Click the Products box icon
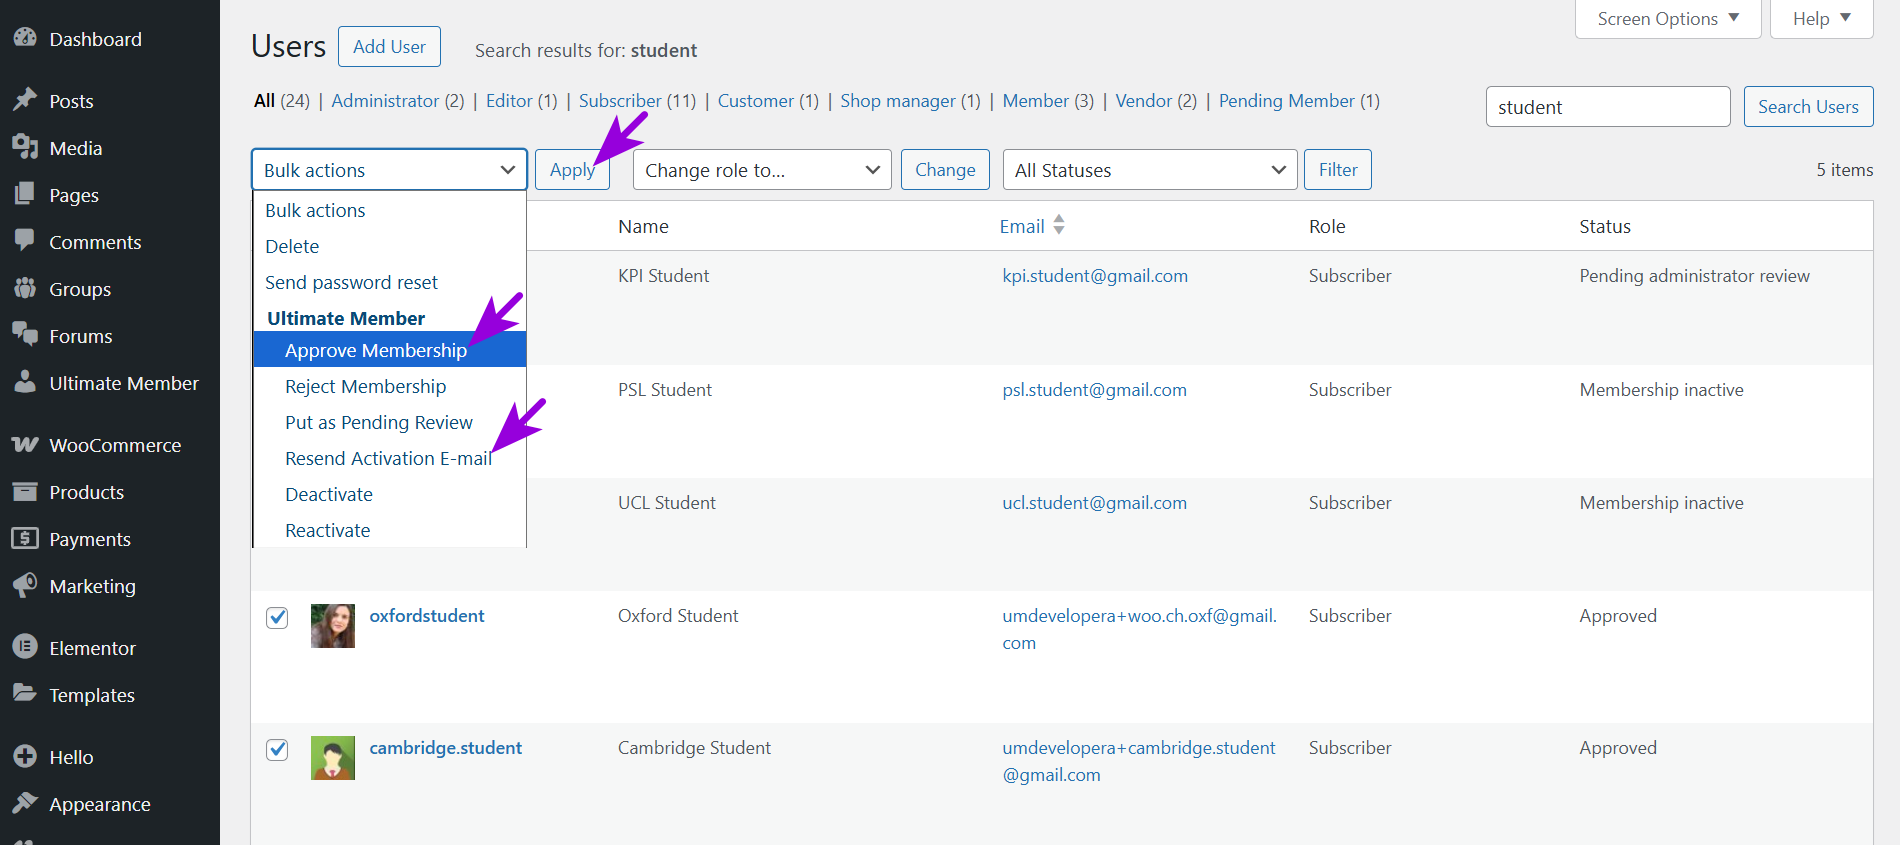Viewport: 1900px width, 845px height. tap(25, 492)
